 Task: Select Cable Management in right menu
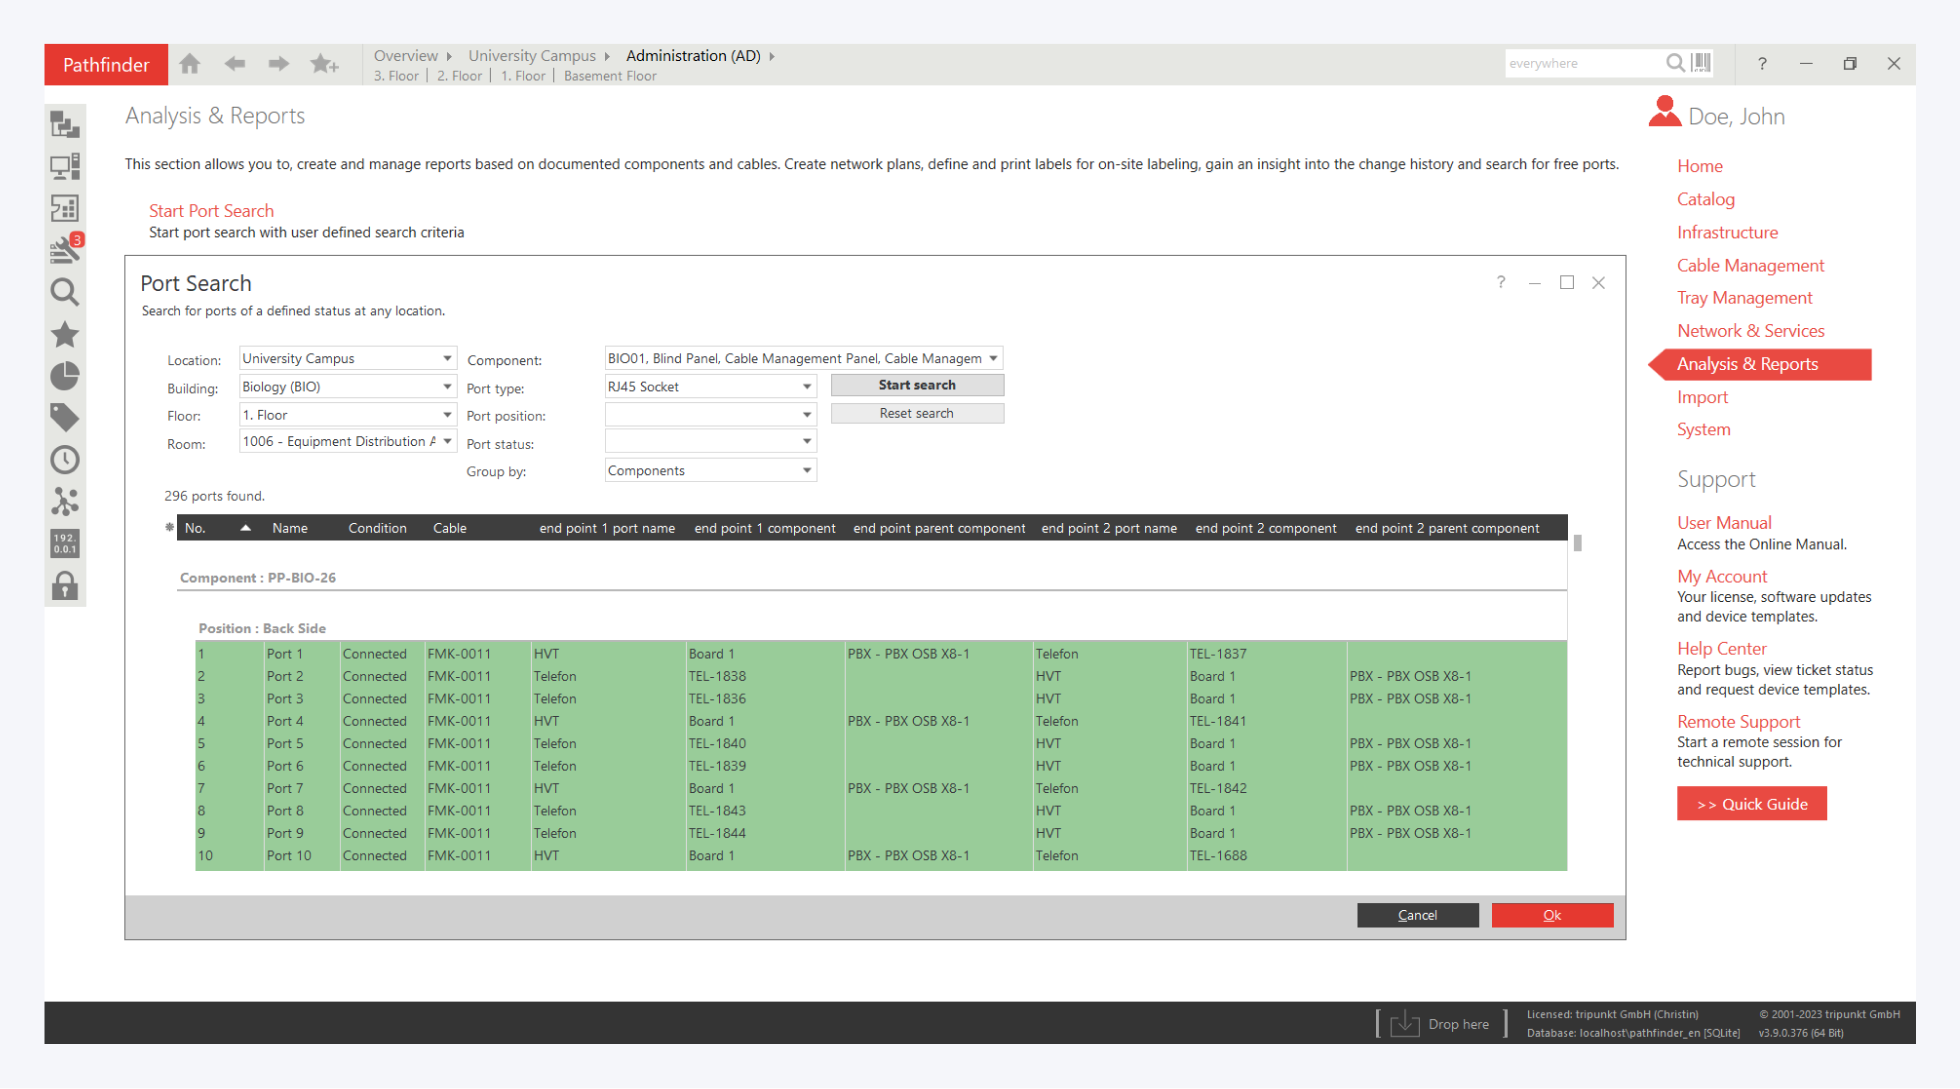click(1750, 265)
